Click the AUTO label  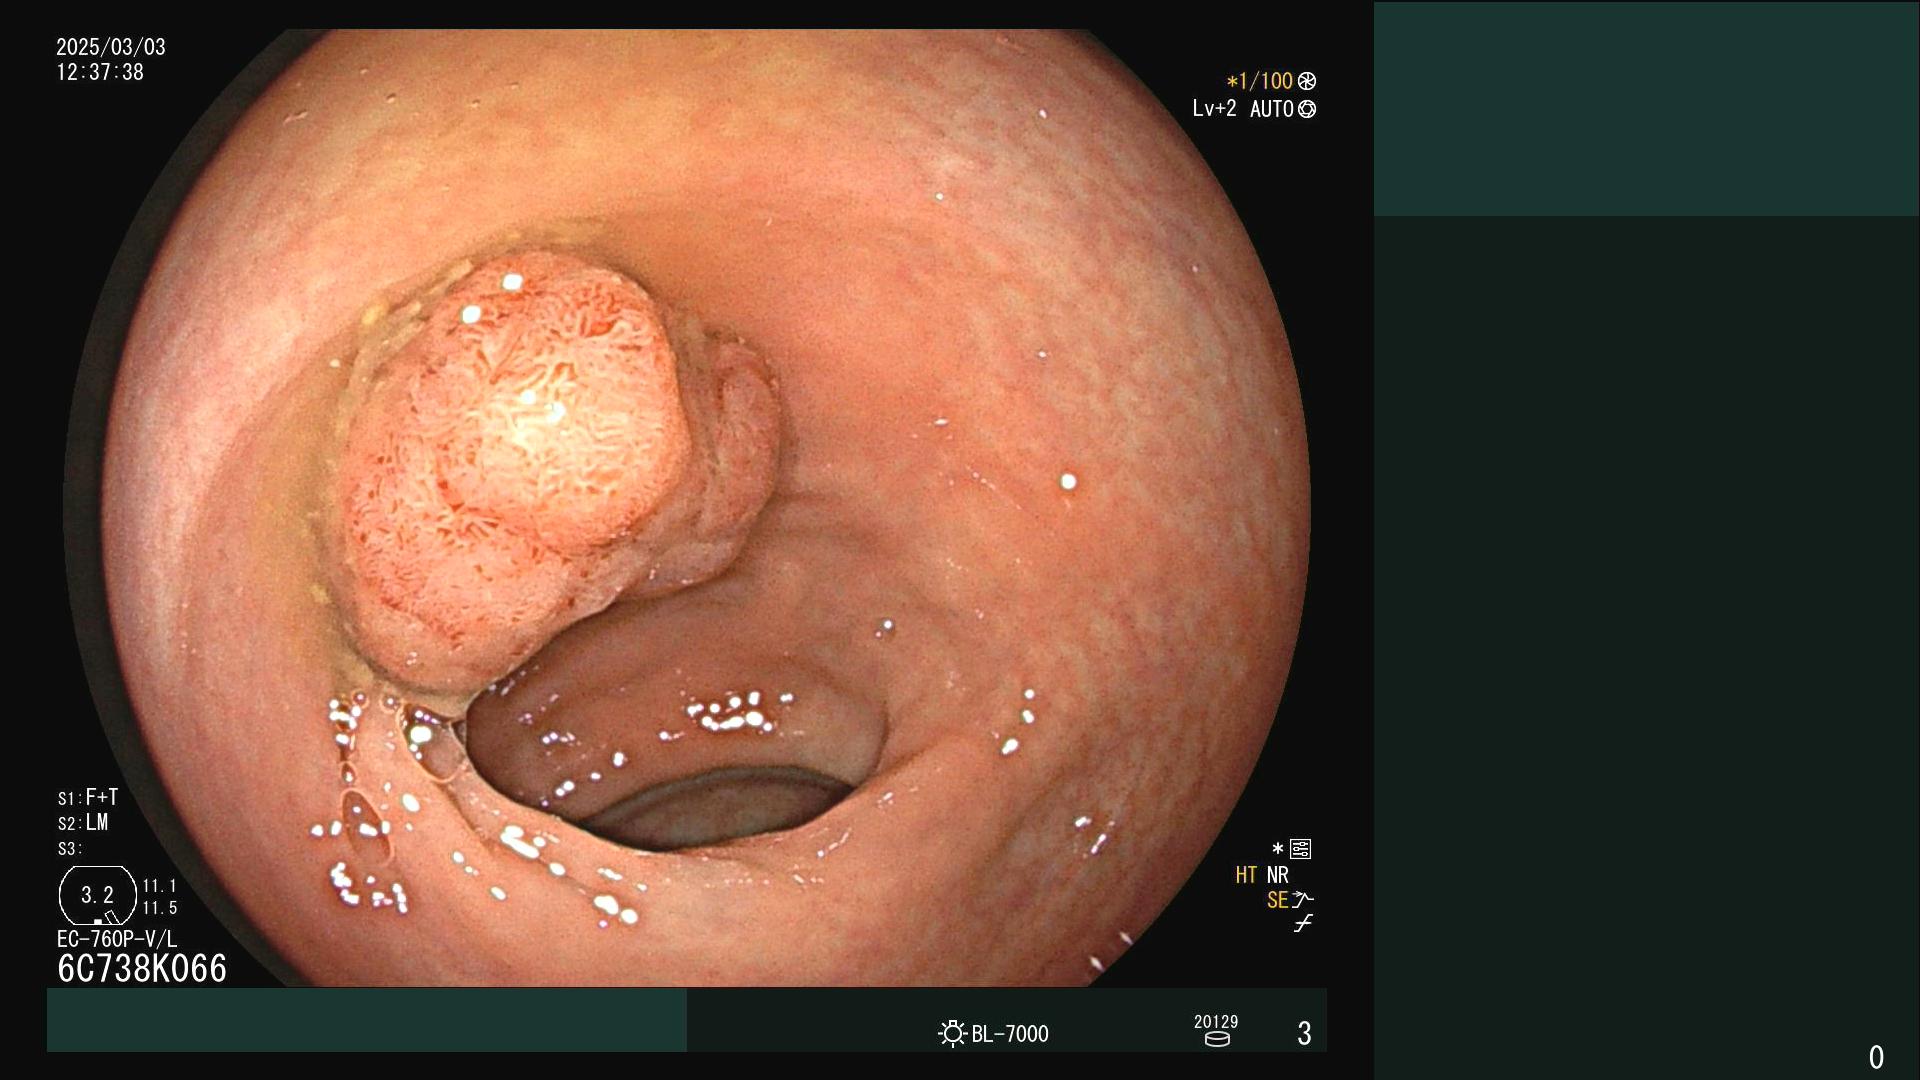click(x=1272, y=109)
